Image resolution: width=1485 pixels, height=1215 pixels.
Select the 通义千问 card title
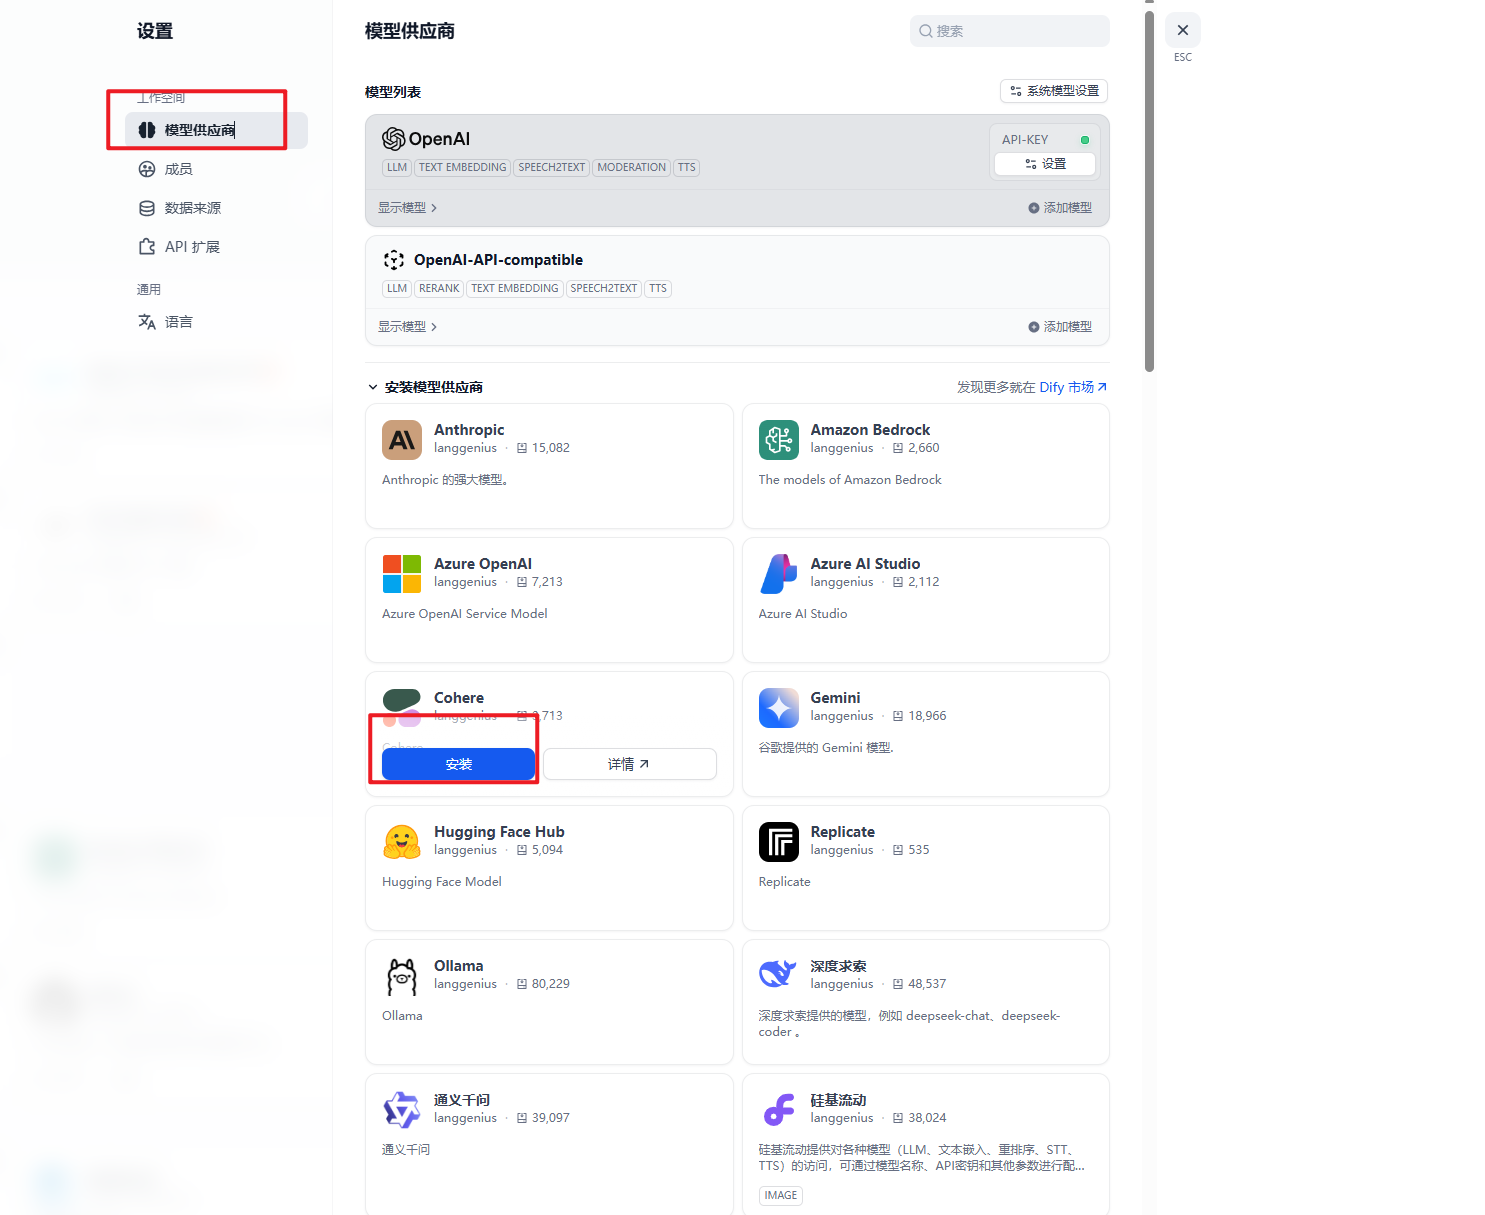coord(462,1100)
